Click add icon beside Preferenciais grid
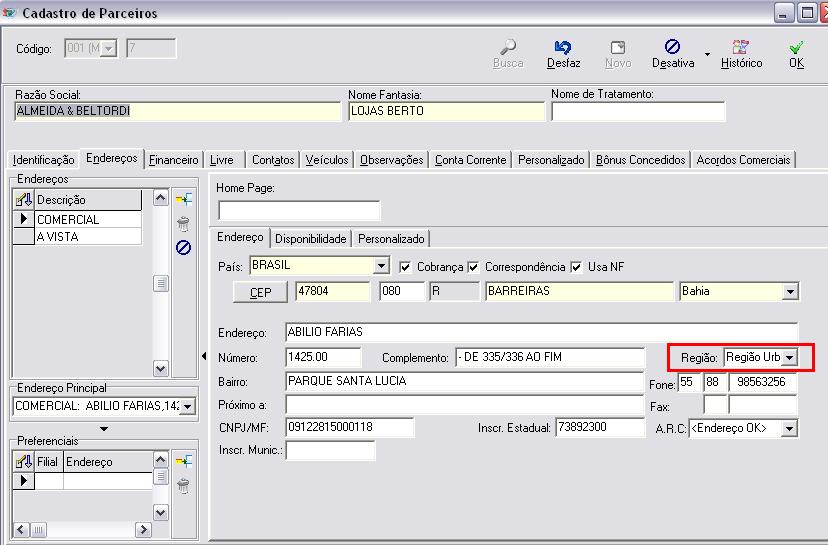The height and width of the screenshot is (545, 828). (183, 461)
